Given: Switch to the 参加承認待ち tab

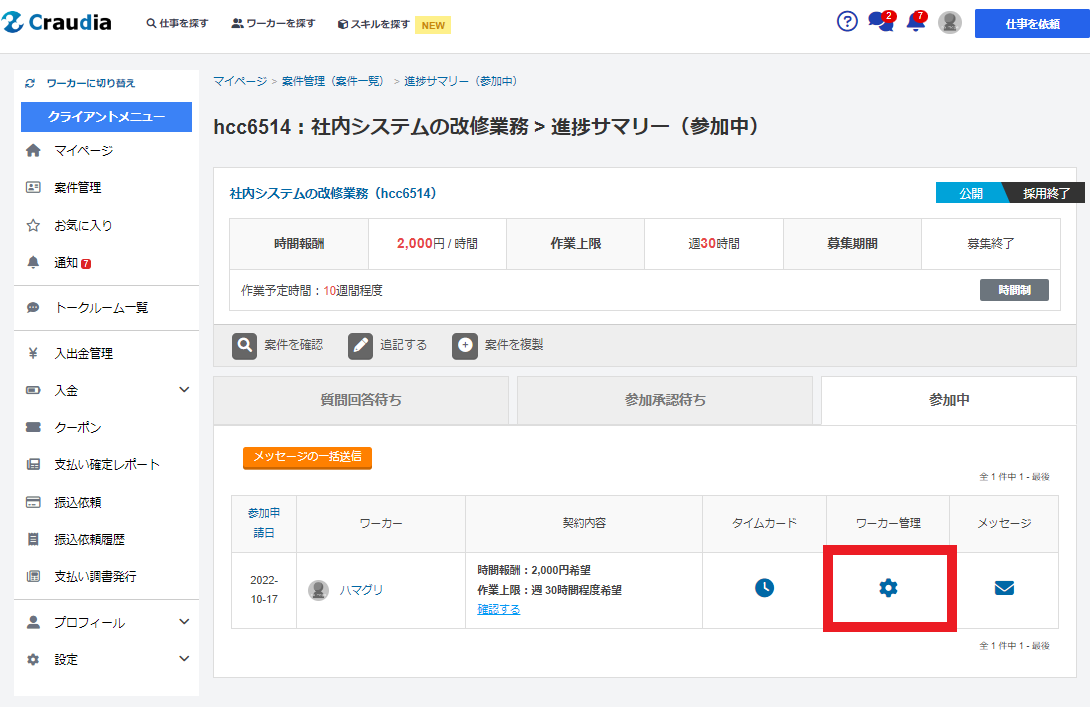Looking at the screenshot, I should tap(665, 400).
